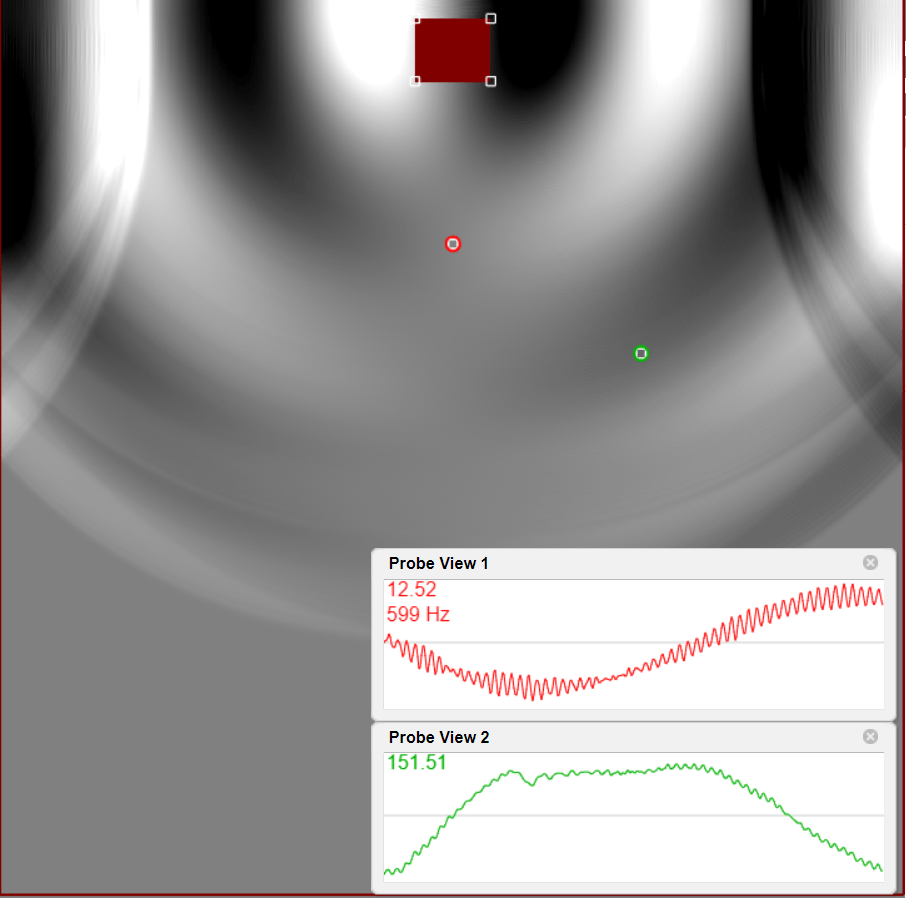Click the dark red source rectangle
Screen dimensions: 906x898
[x=452, y=50]
